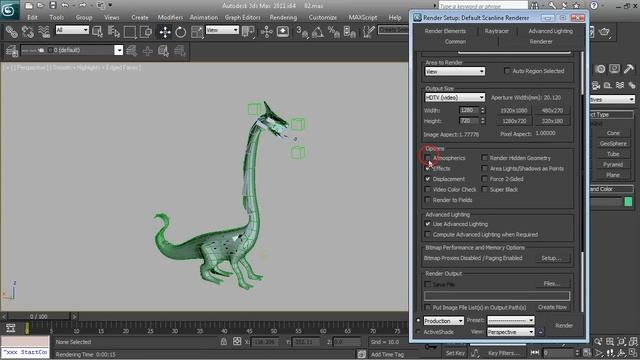Click the Edit Named Selection Sets icon
The width and height of the screenshot is (640, 360).
coord(369,31)
